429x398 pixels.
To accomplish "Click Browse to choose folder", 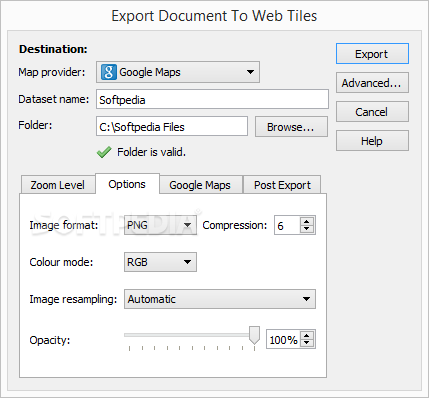I will [291, 127].
